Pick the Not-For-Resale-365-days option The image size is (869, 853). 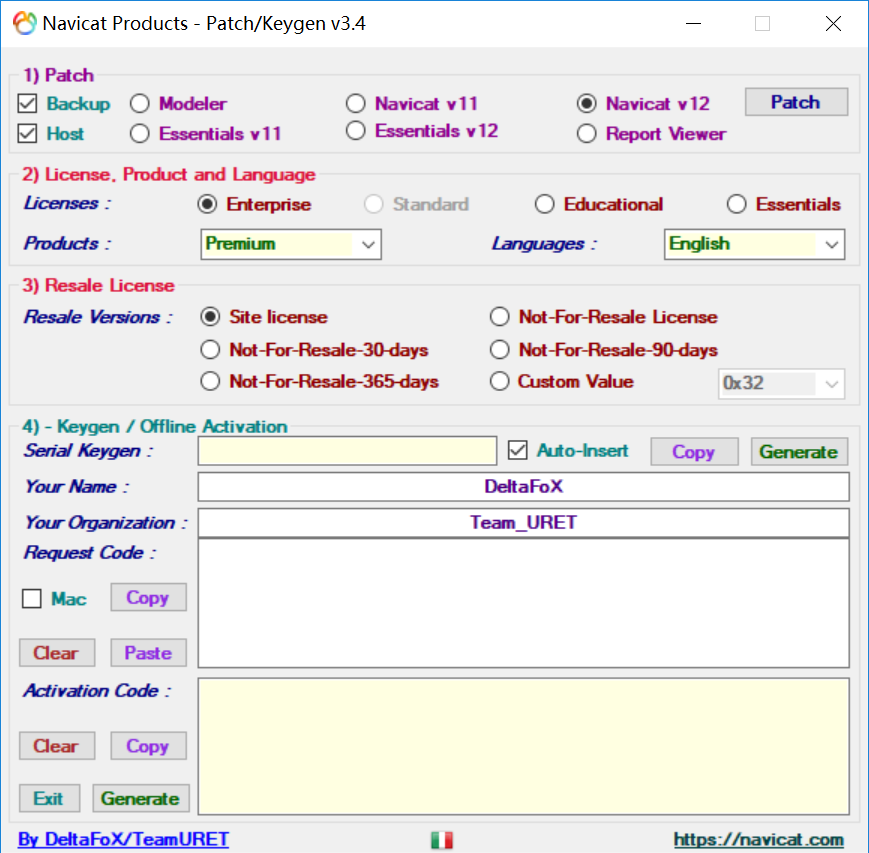(x=210, y=381)
